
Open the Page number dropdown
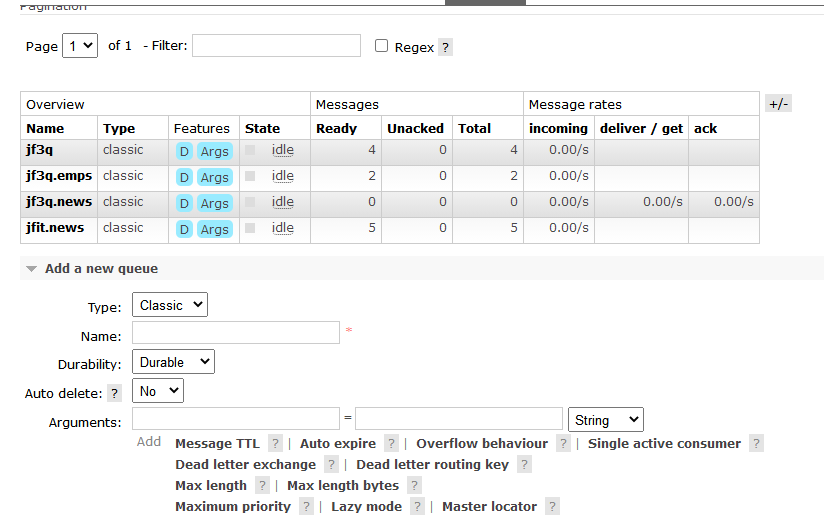point(80,46)
